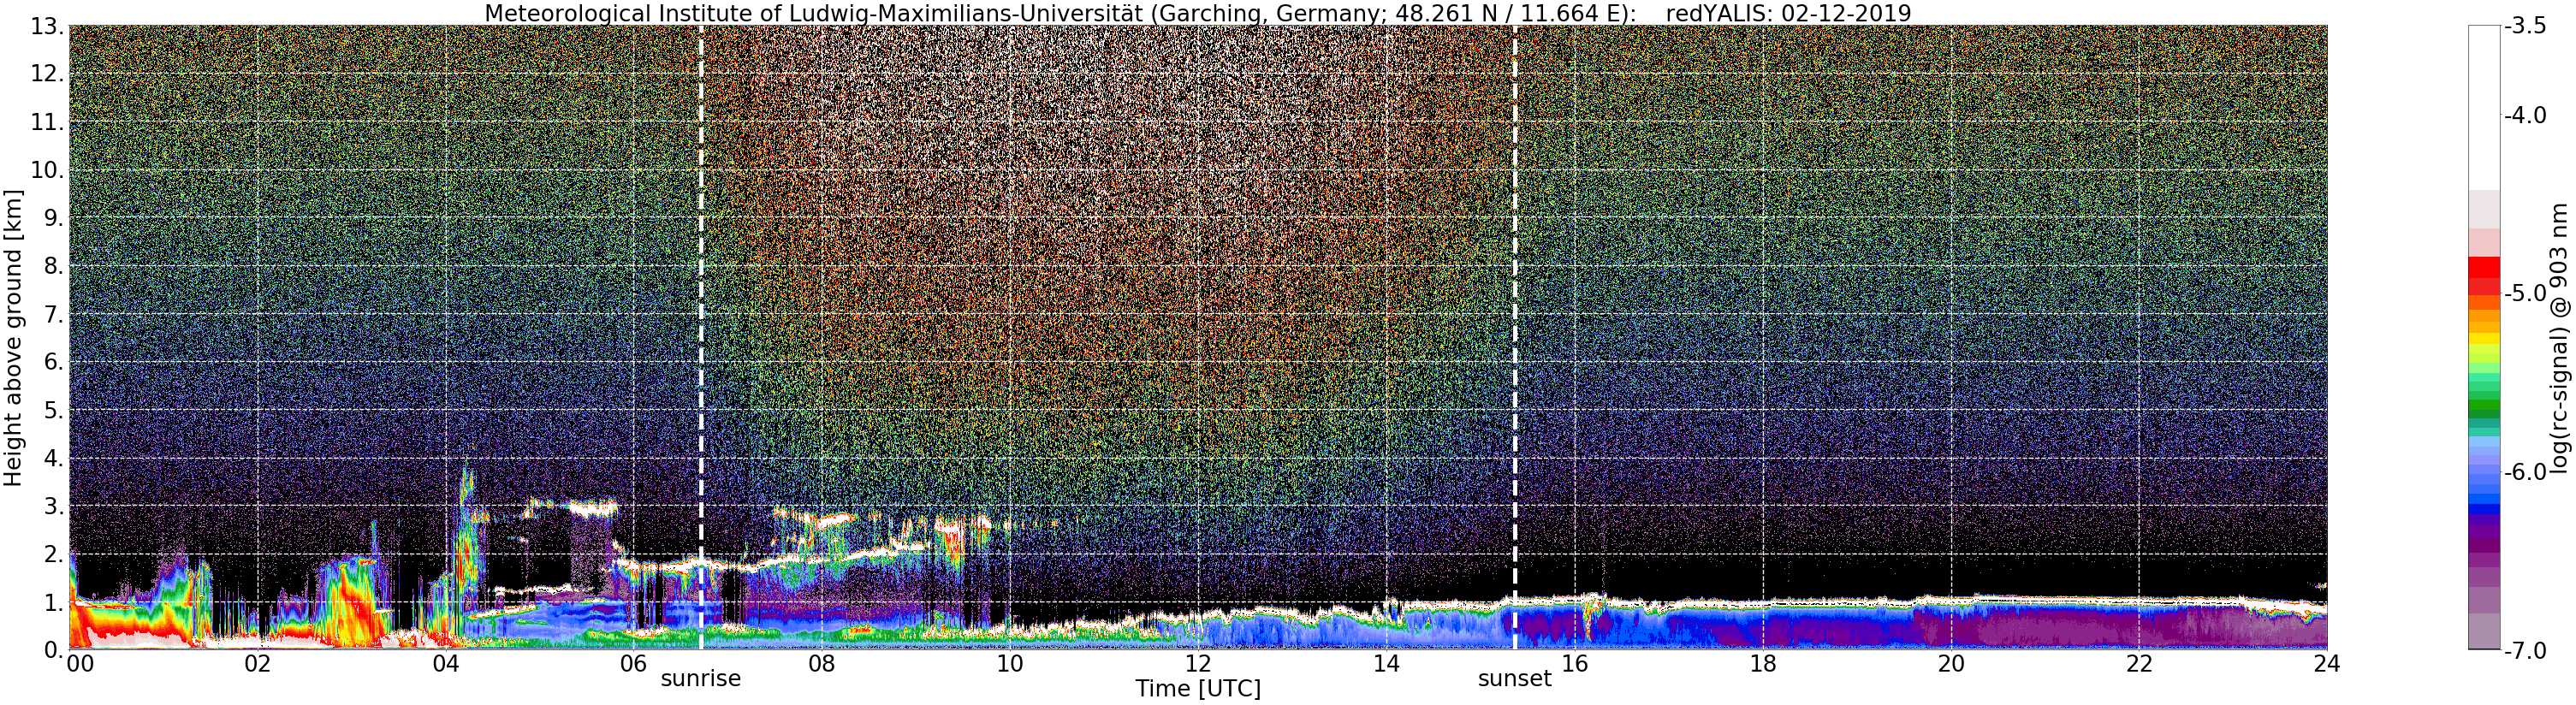Click the red segment of the colorbar

click(x=2484, y=275)
